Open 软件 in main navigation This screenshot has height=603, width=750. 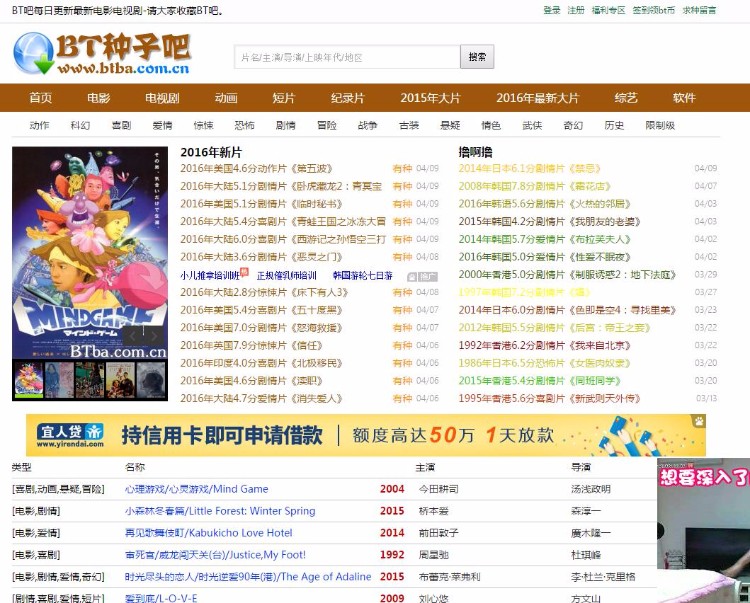point(684,98)
